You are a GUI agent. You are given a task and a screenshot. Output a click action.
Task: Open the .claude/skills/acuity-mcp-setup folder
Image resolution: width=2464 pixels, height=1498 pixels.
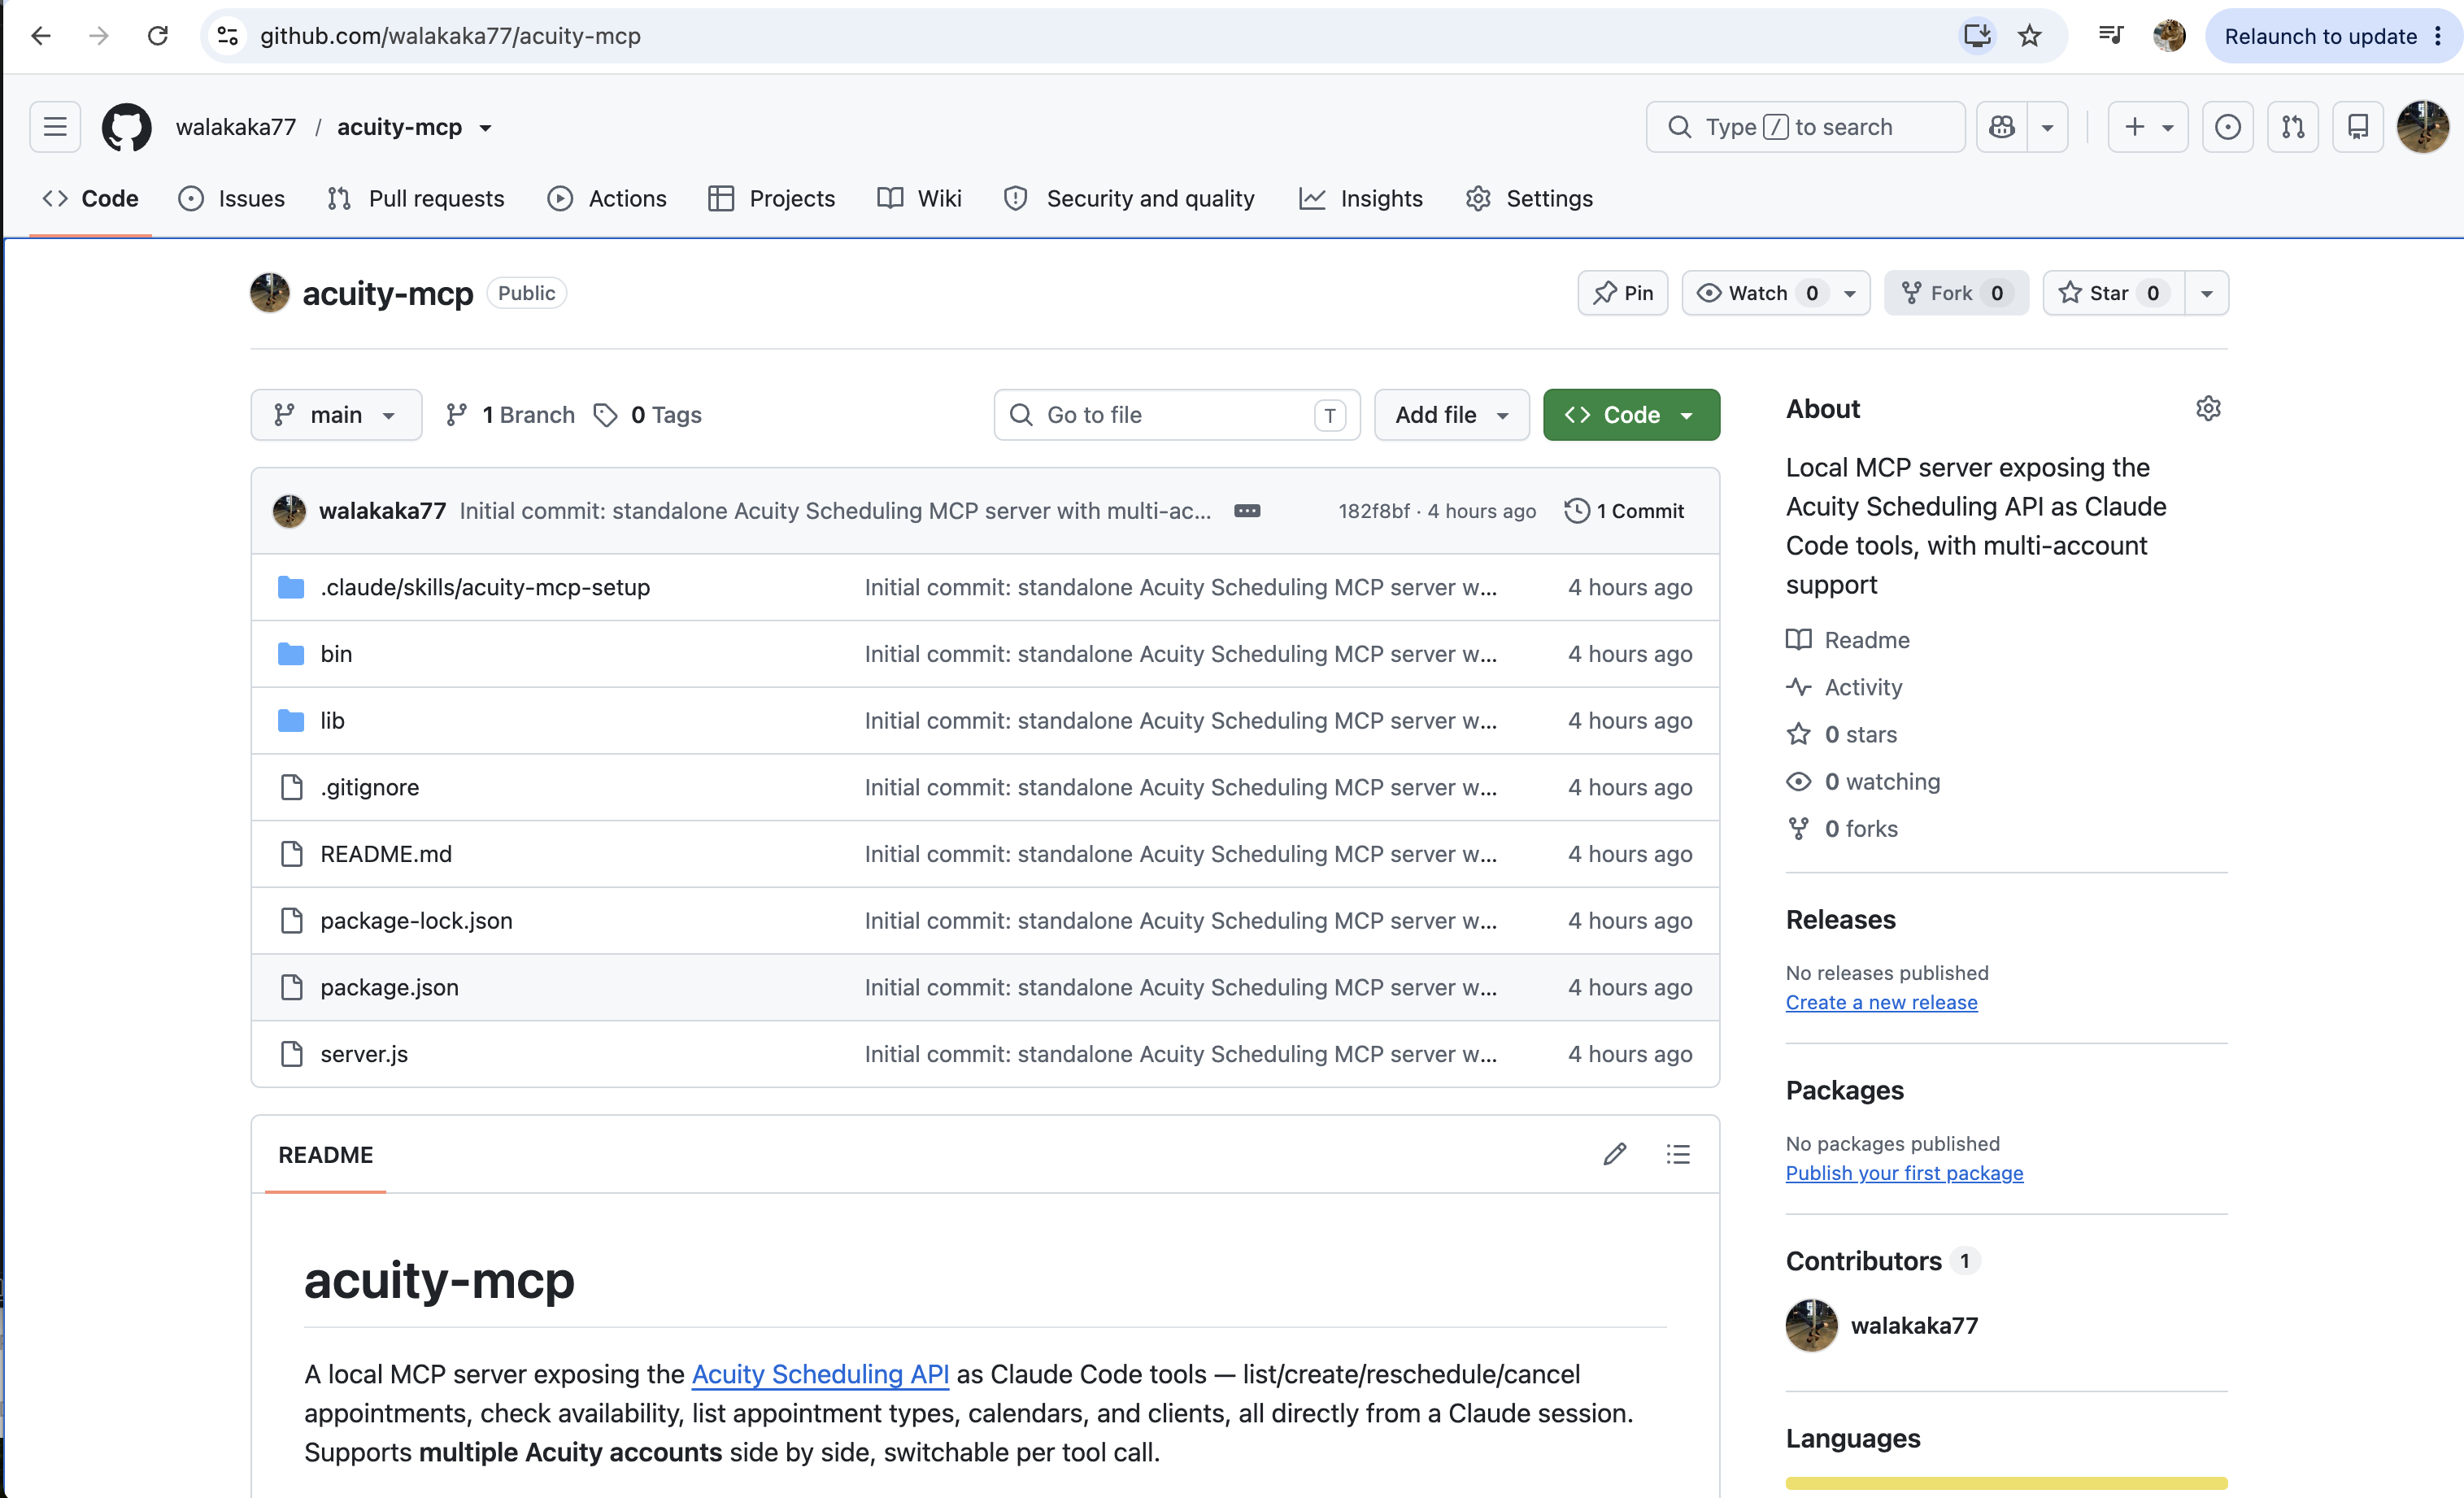(x=485, y=587)
